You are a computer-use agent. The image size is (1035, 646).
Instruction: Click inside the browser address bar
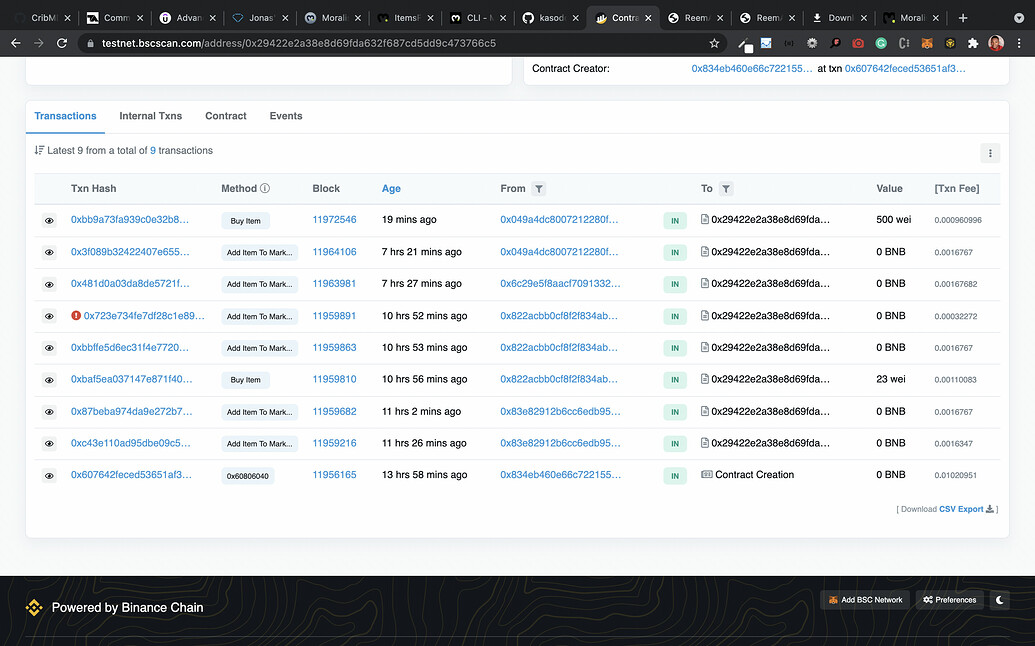point(400,43)
